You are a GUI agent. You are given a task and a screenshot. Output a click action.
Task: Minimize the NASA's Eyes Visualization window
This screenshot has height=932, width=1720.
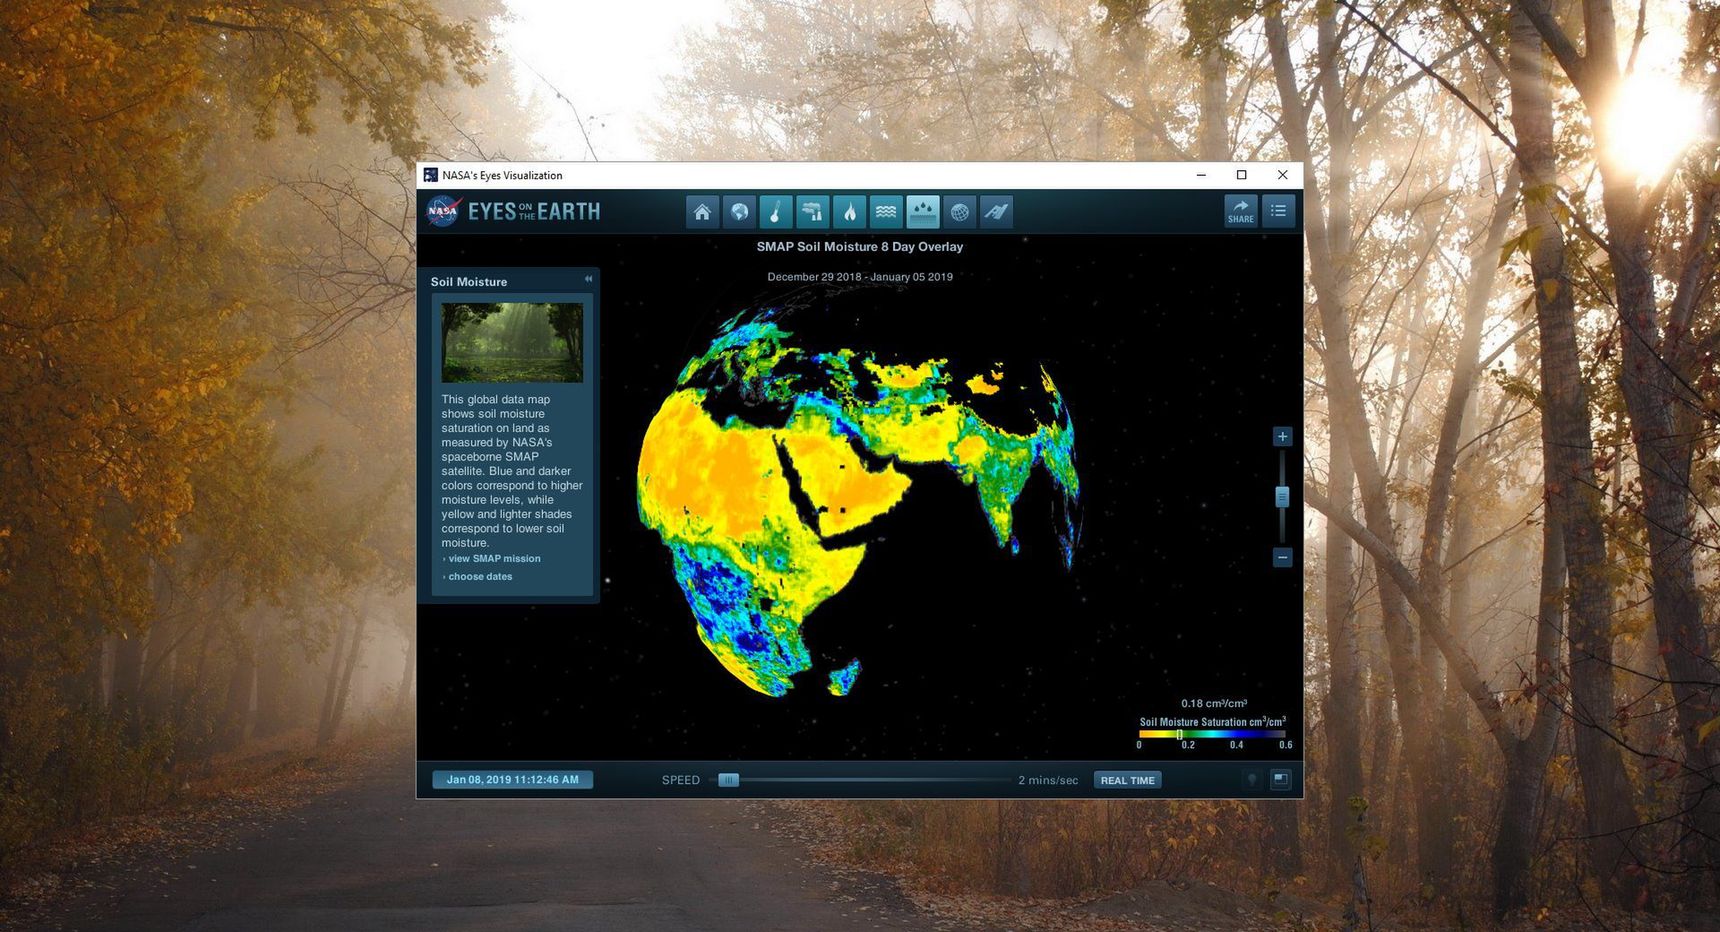click(x=1201, y=175)
